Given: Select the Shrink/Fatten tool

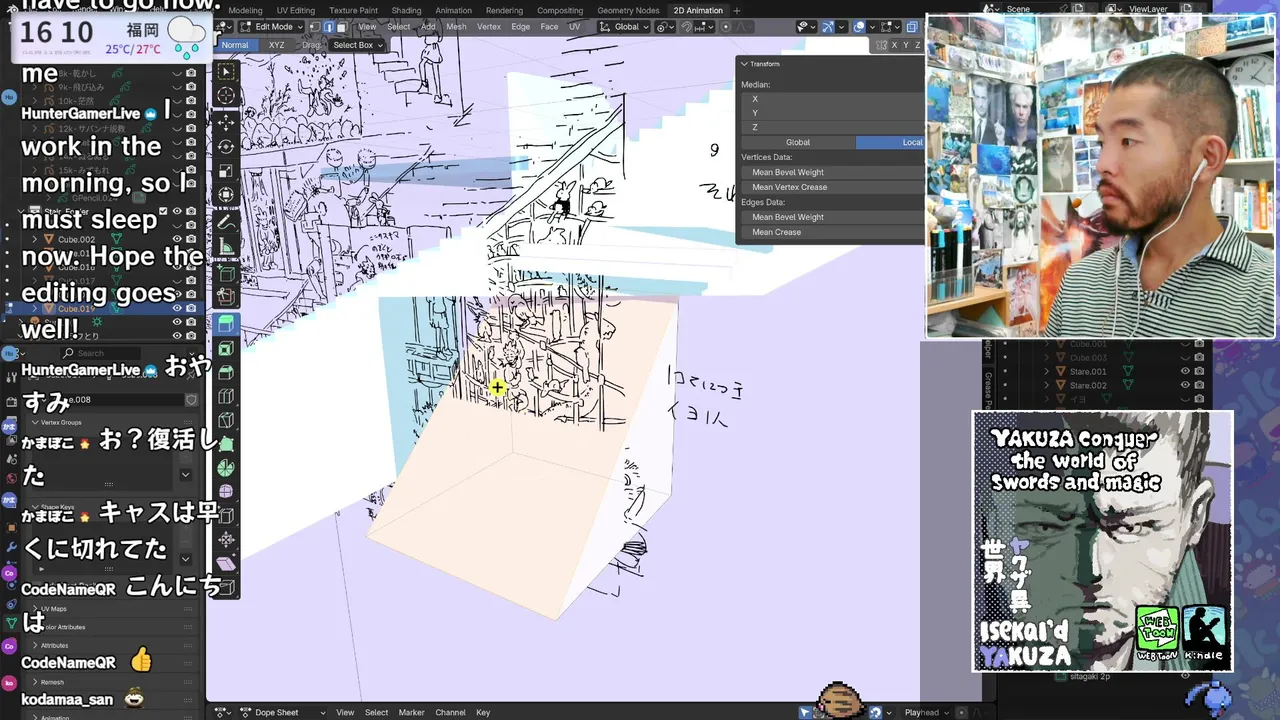Looking at the screenshot, I should 227,540.
